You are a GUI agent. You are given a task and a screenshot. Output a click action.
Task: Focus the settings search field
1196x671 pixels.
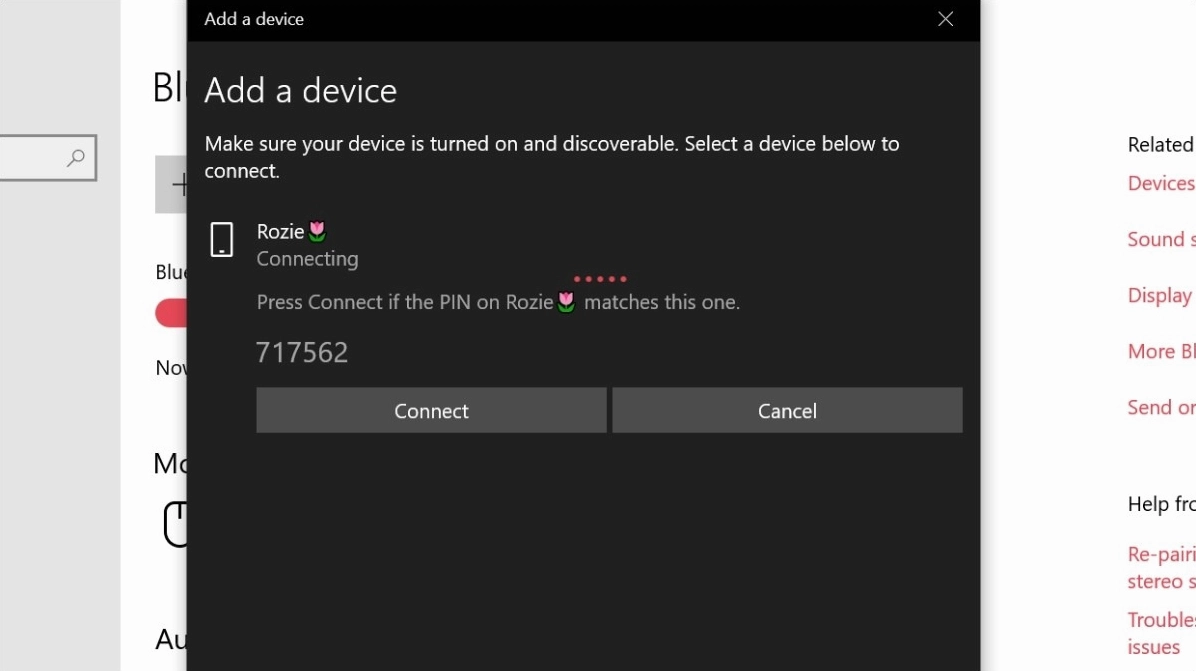coord(35,158)
